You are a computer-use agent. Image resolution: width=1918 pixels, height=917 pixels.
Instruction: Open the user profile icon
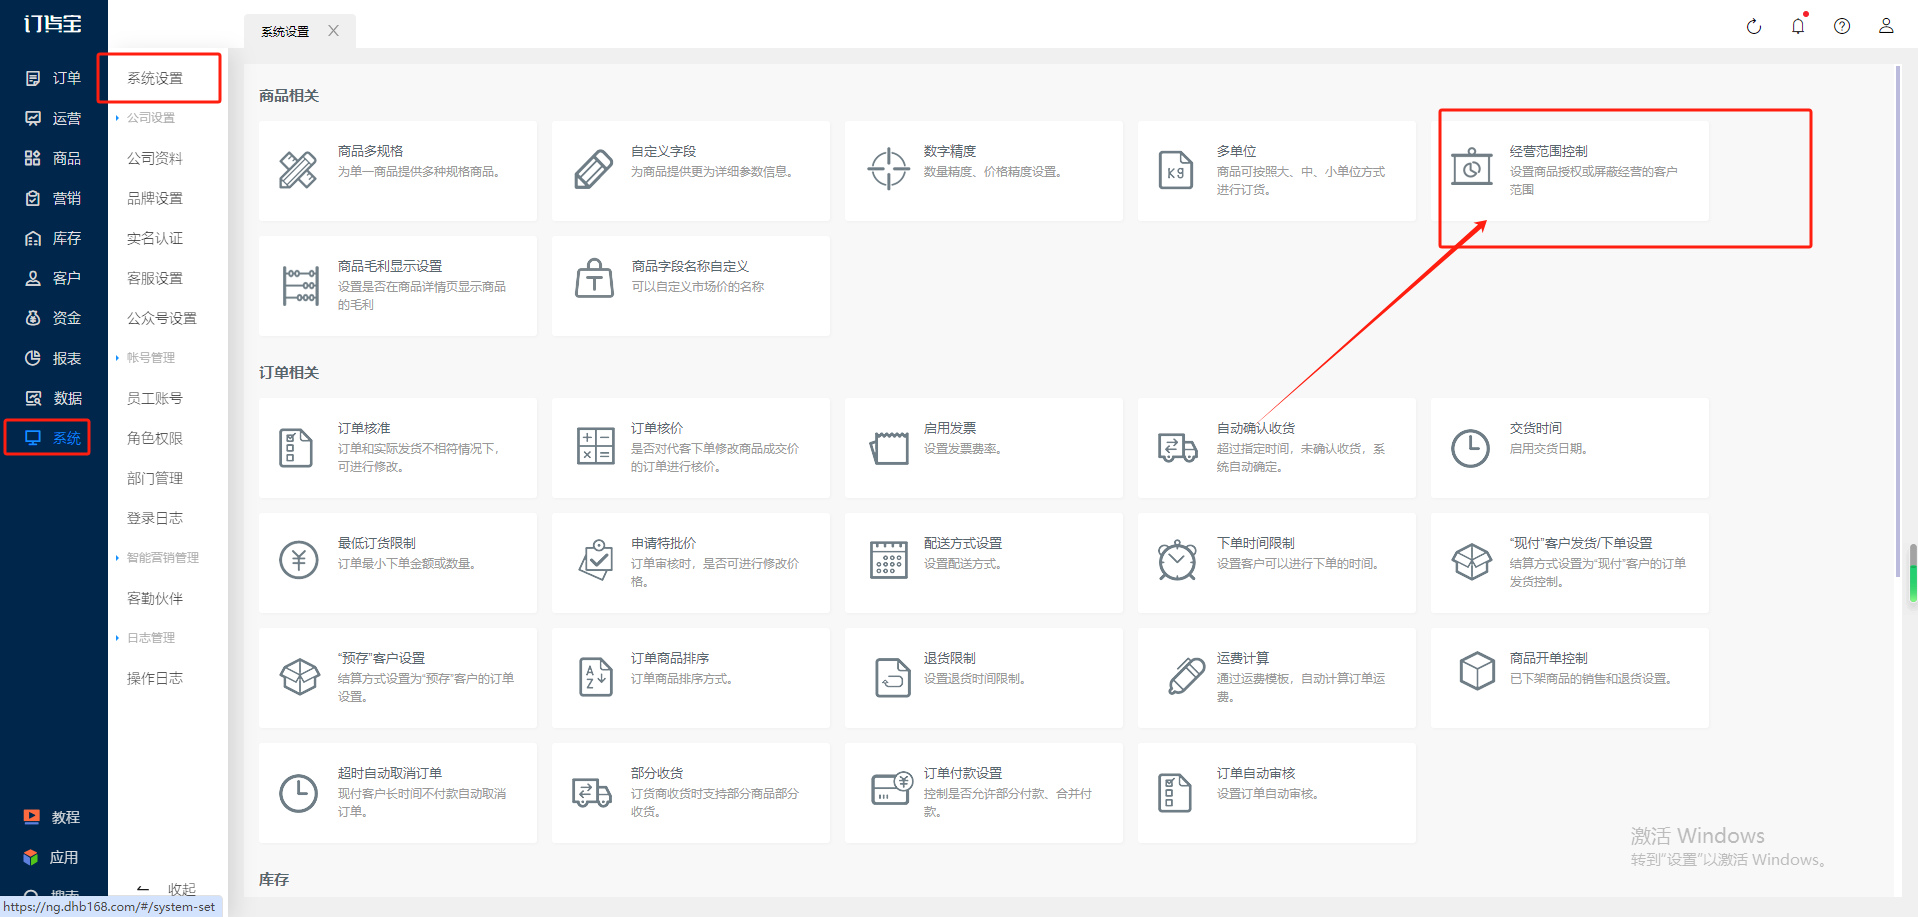tap(1885, 27)
